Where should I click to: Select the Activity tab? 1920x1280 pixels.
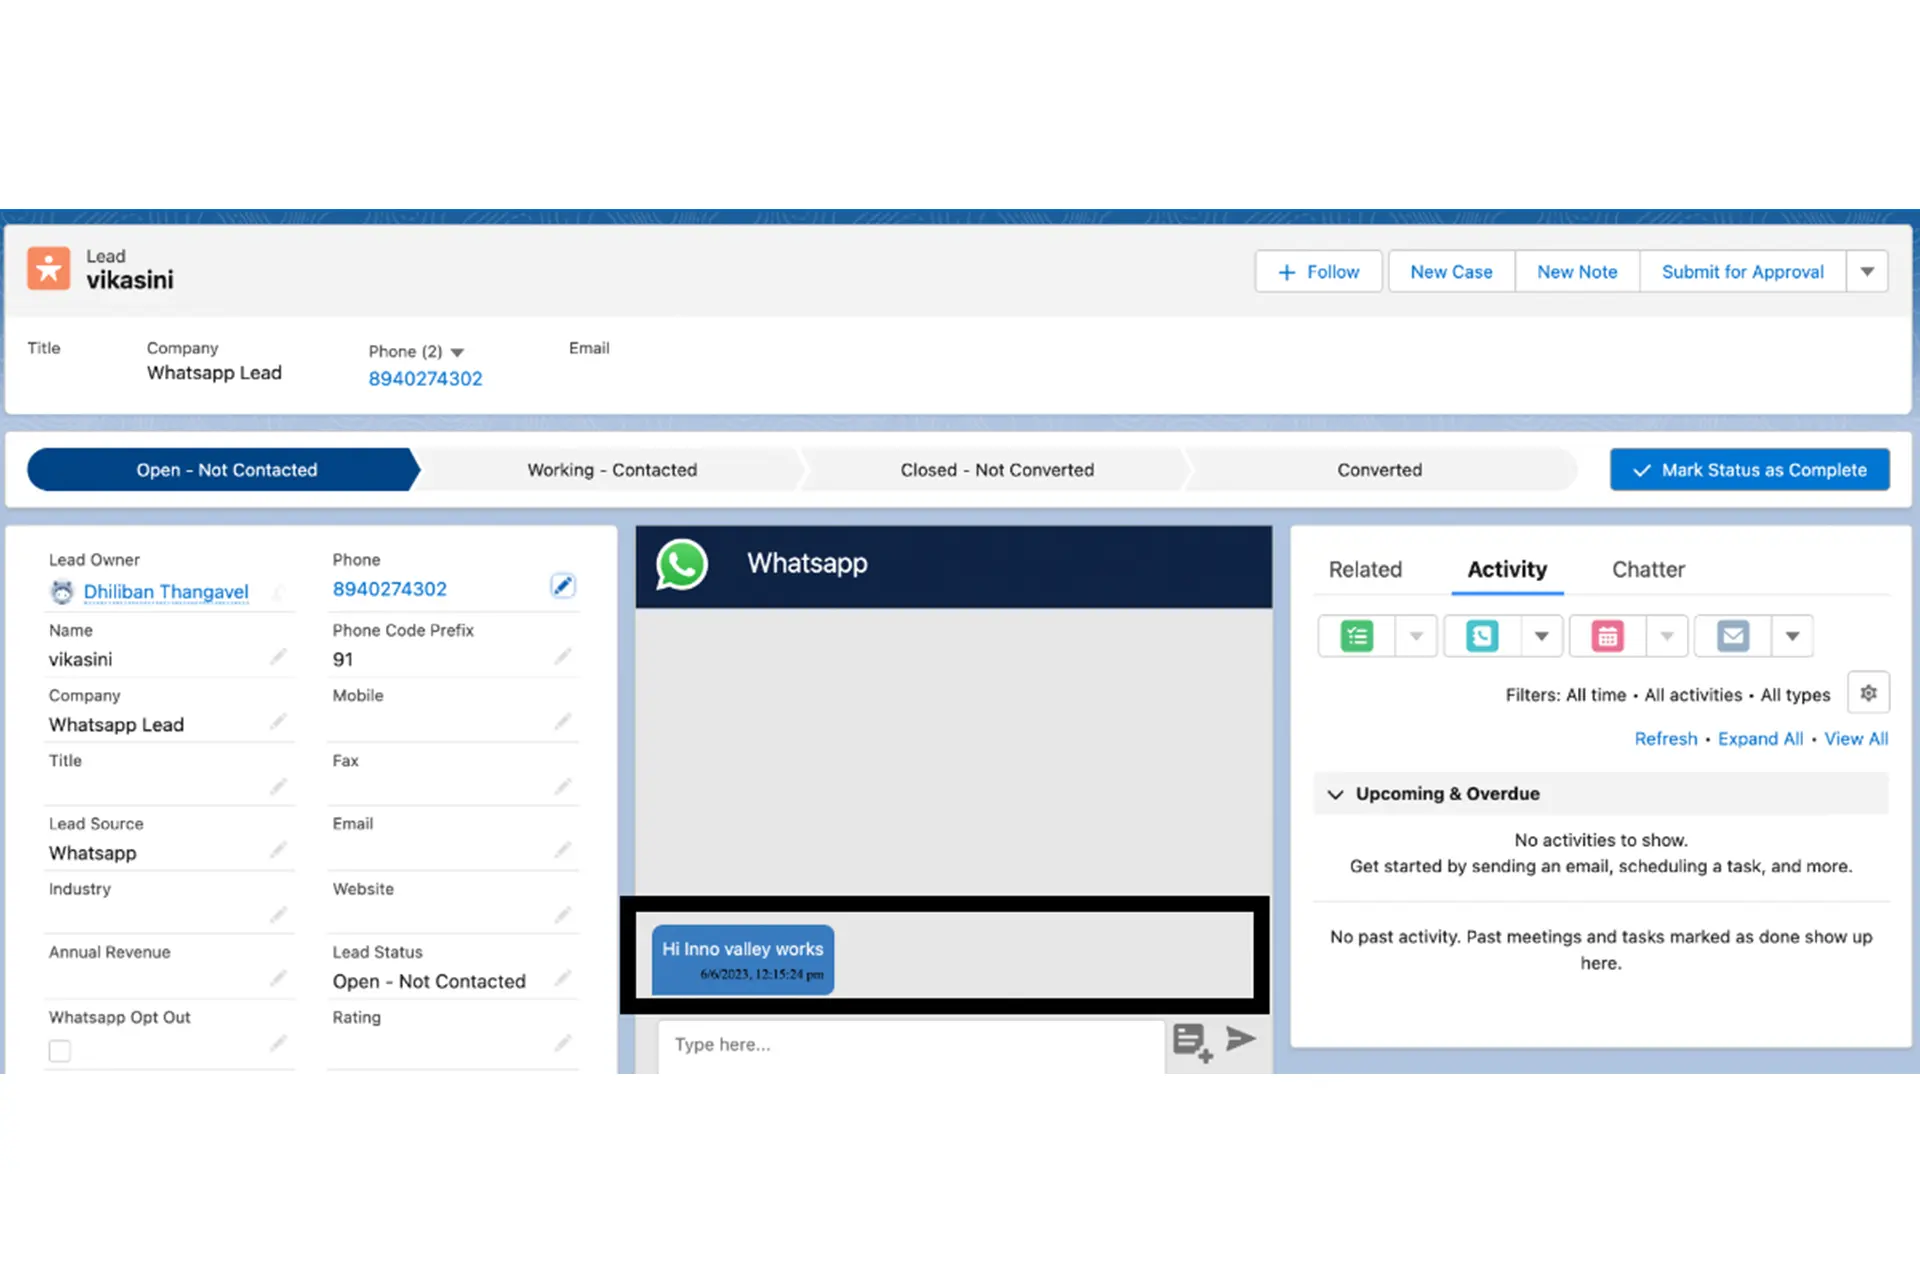coord(1507,569)
